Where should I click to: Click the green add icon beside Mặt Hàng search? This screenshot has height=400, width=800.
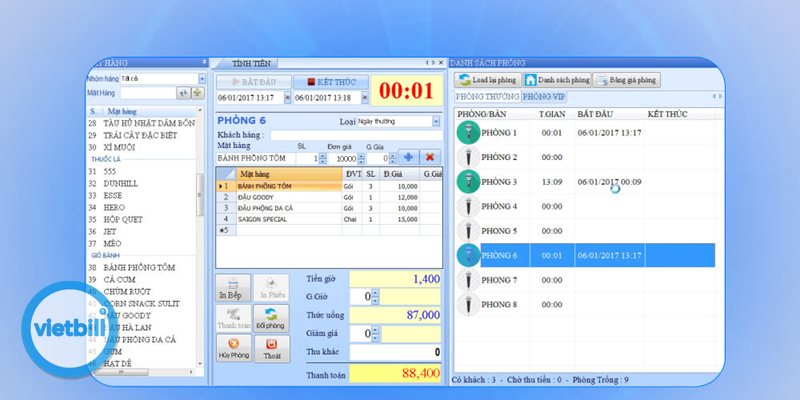click(198, 93)
